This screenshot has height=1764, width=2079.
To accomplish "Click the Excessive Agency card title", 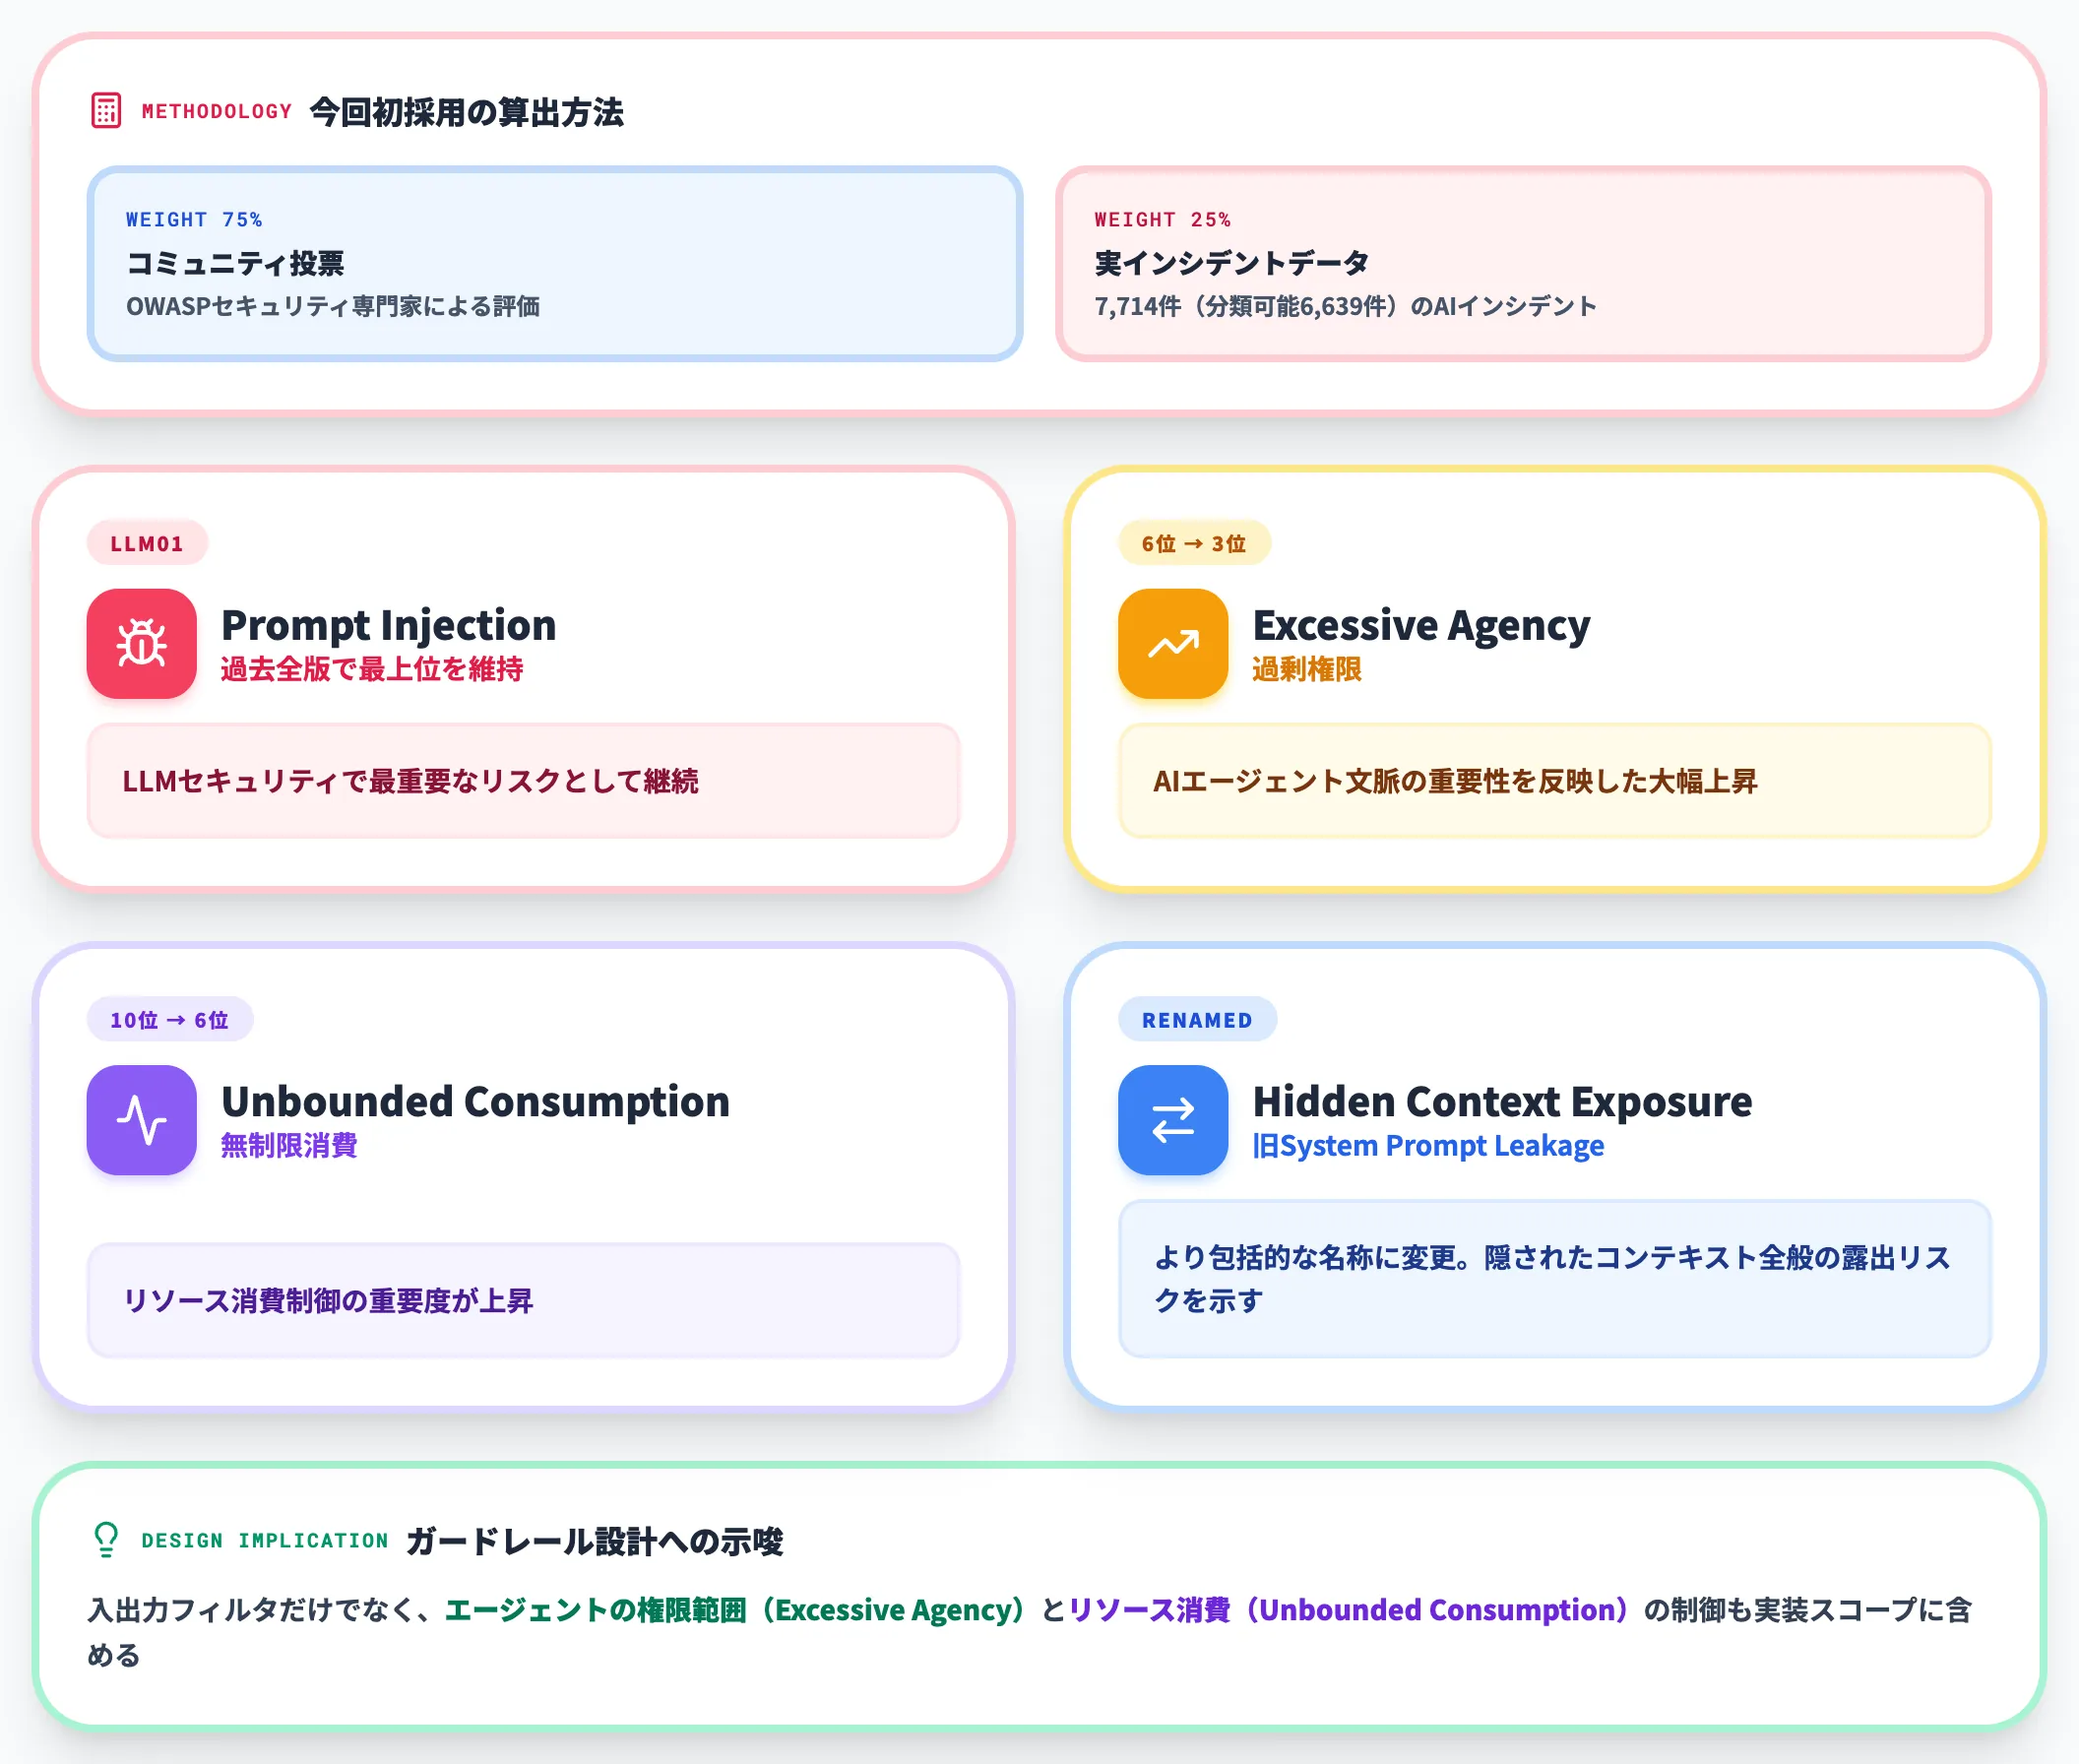I will coord(1421,625).
